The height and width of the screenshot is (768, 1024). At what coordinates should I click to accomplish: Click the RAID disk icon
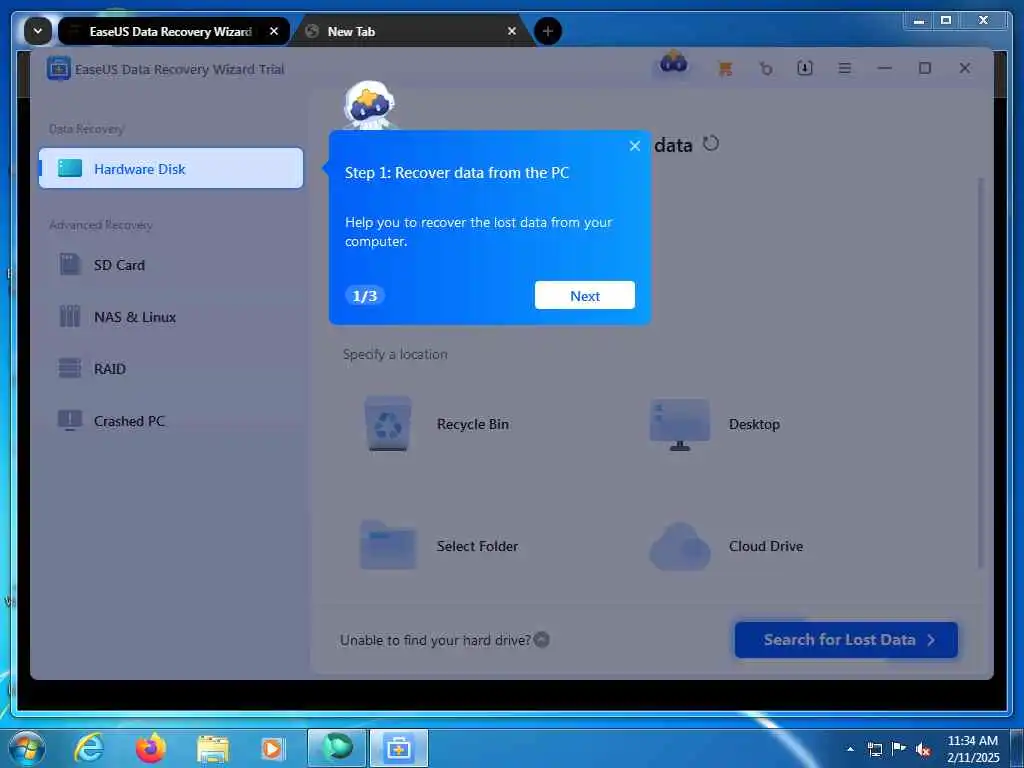70,368
